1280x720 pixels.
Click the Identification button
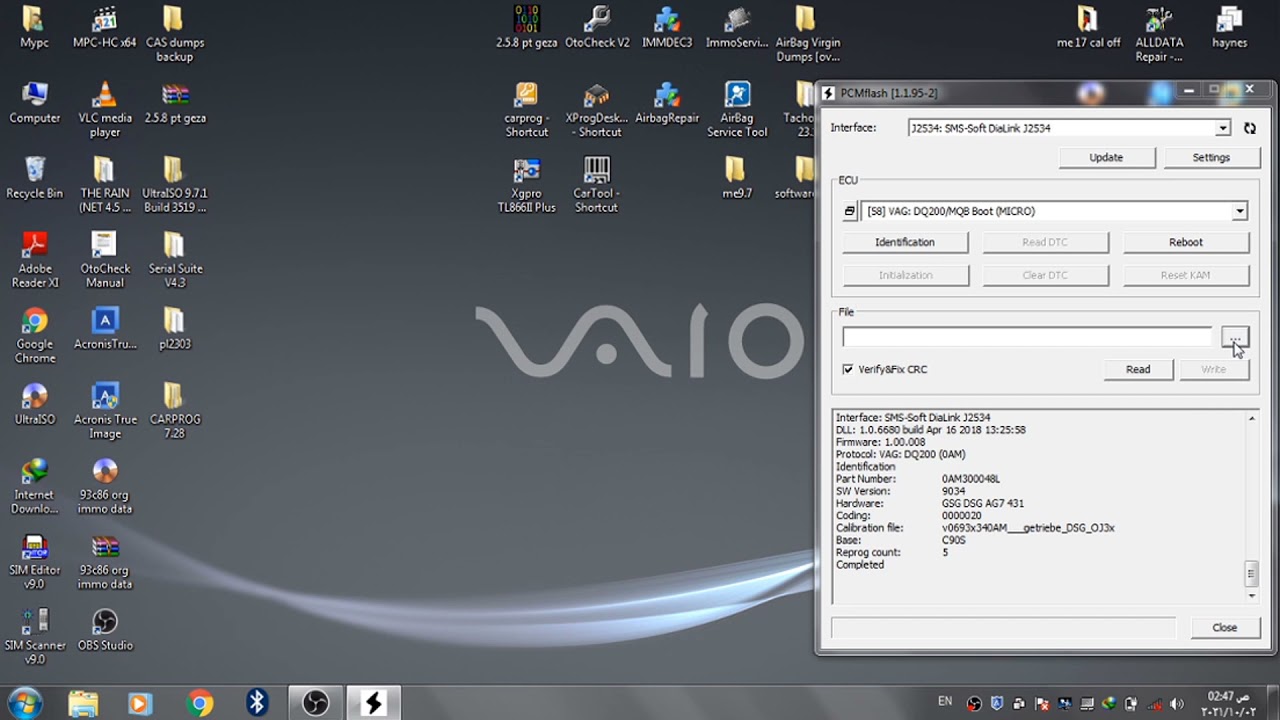(905, 242)
